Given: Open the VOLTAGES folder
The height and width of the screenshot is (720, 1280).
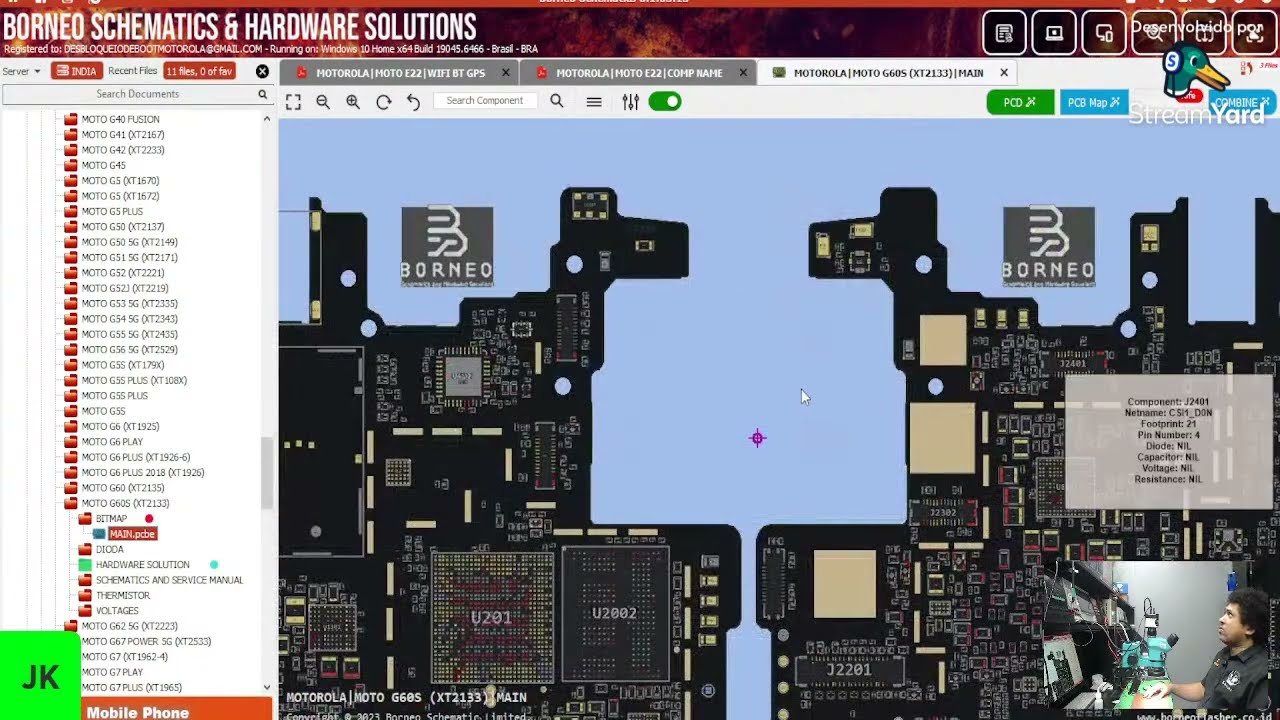Looking at the screenshot, I should tap(117, 611).
